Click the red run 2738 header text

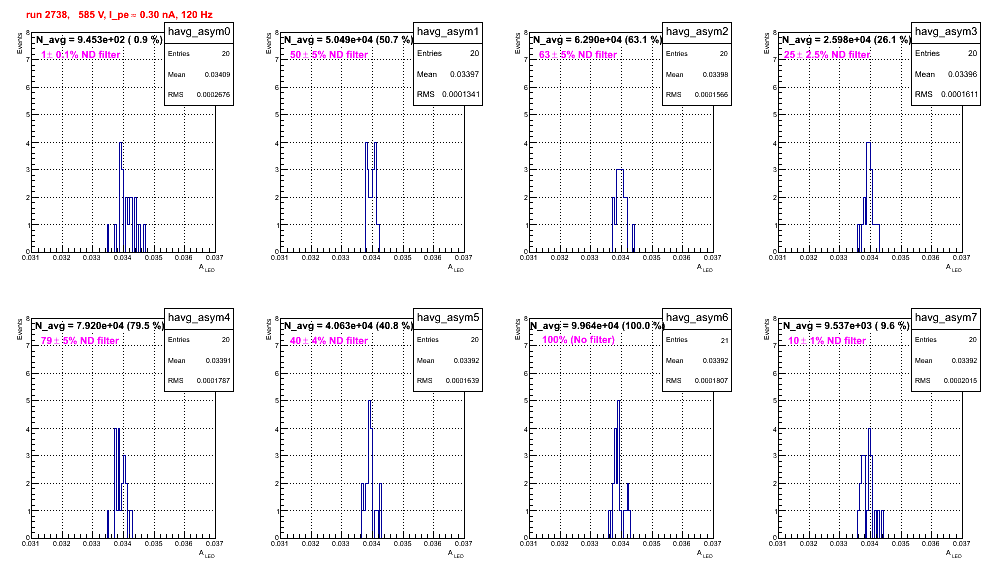pos(119,15)
